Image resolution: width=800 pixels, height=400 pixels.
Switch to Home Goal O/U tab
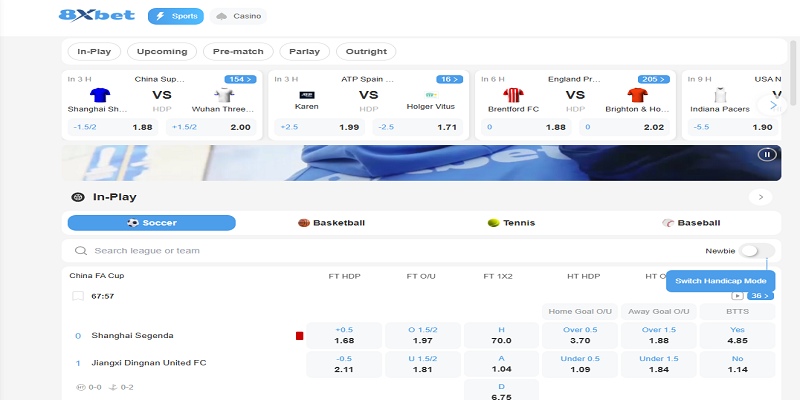pos(580,311)
